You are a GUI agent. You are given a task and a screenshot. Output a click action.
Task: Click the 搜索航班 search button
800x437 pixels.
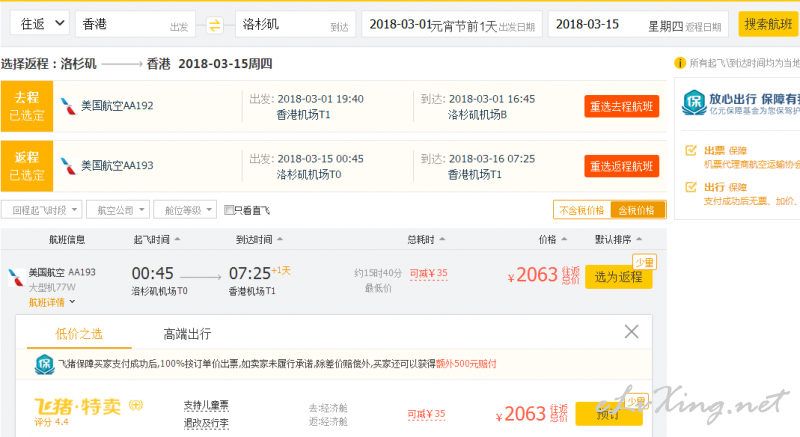pyautogui.click(x=768, y=24)
